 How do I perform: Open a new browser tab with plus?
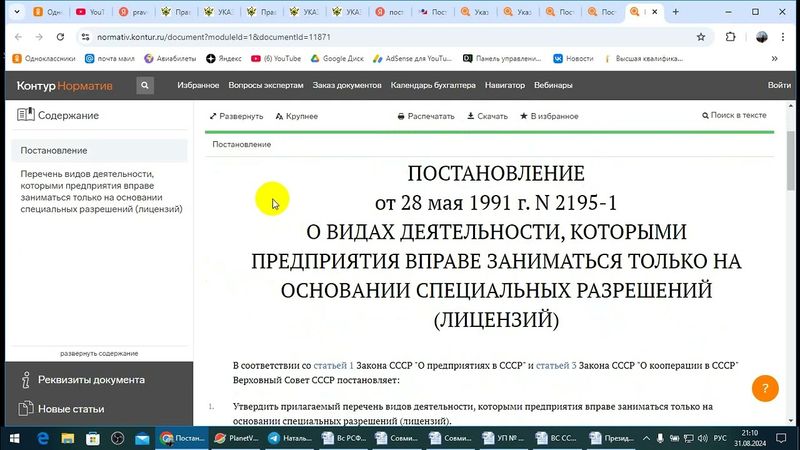coord(676,12)
